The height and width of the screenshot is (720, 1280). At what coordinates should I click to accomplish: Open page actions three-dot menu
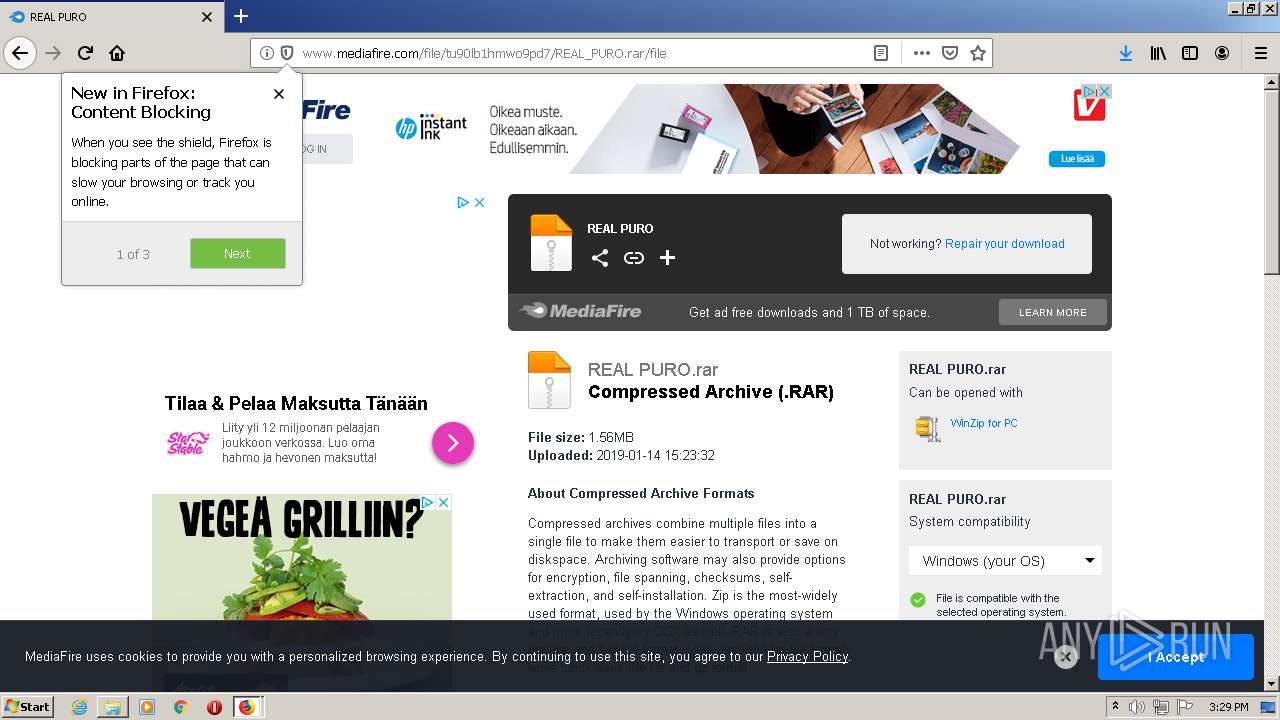click(x=922, y=53)
